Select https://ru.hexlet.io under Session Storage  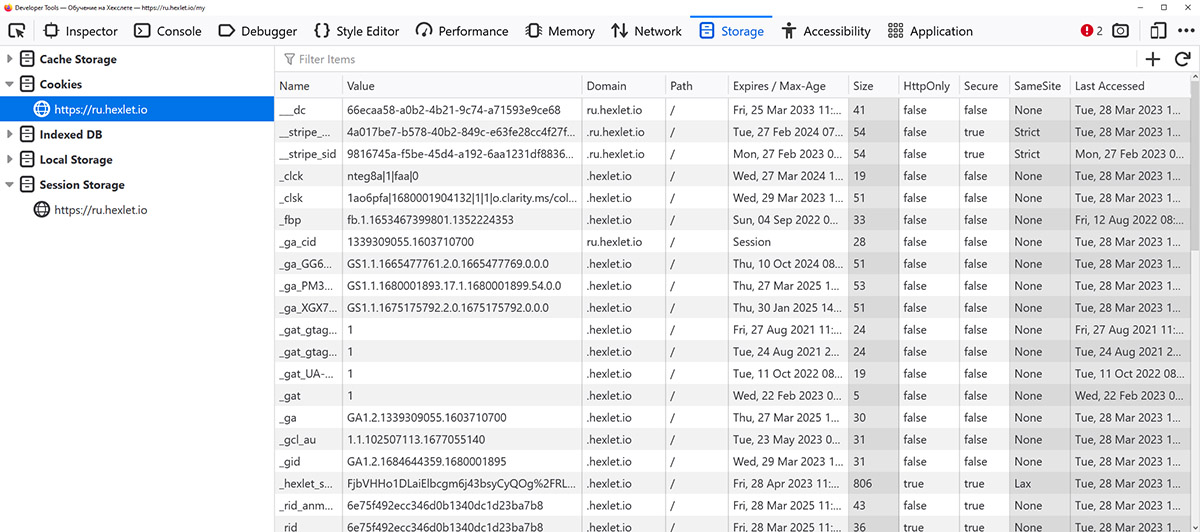click(x=101, y=210)
